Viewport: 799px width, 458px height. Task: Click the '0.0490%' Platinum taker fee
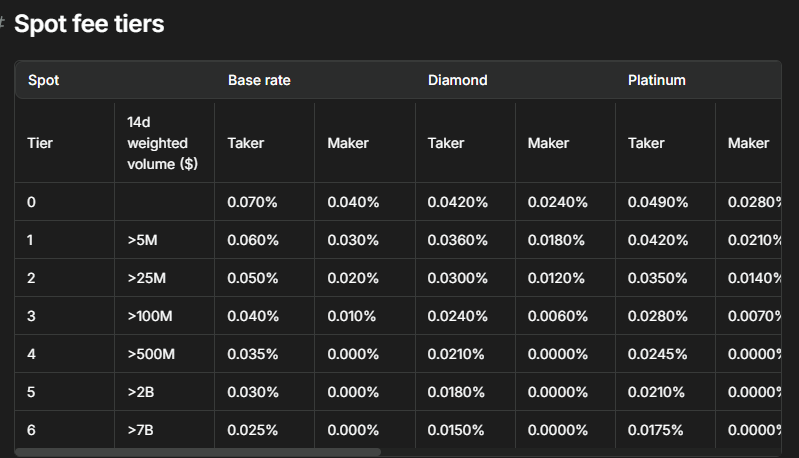point(658,202)
